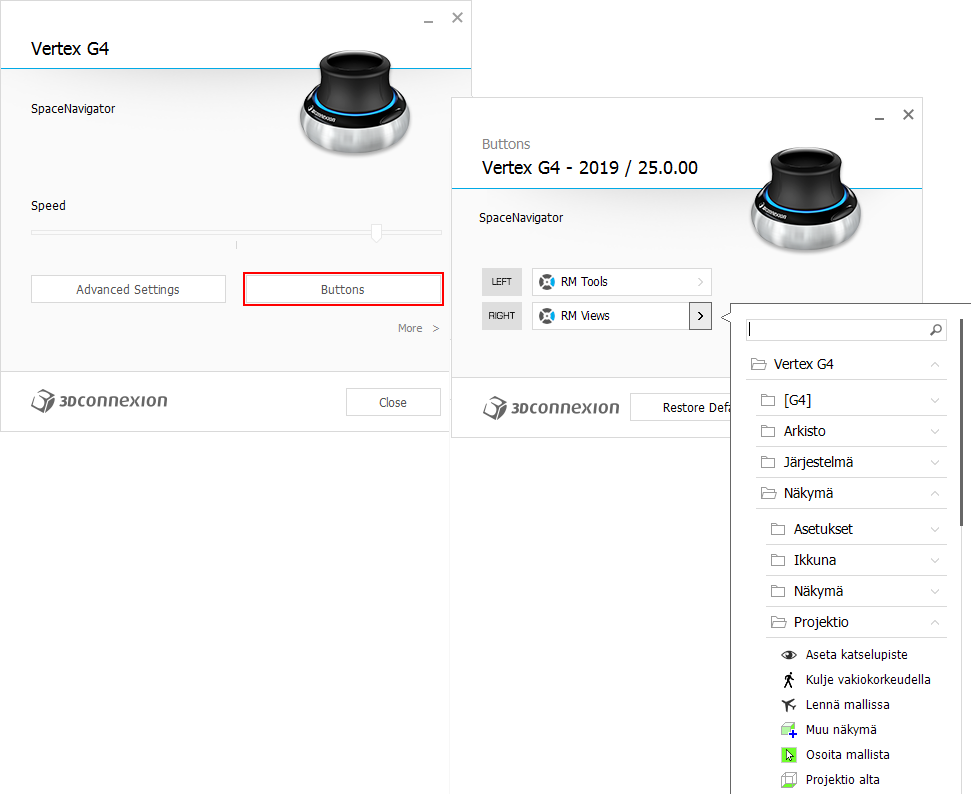Screen dimensions: 971x794
Task: Click the RM Tools radial menu icon
Action: tap(547, 282)
